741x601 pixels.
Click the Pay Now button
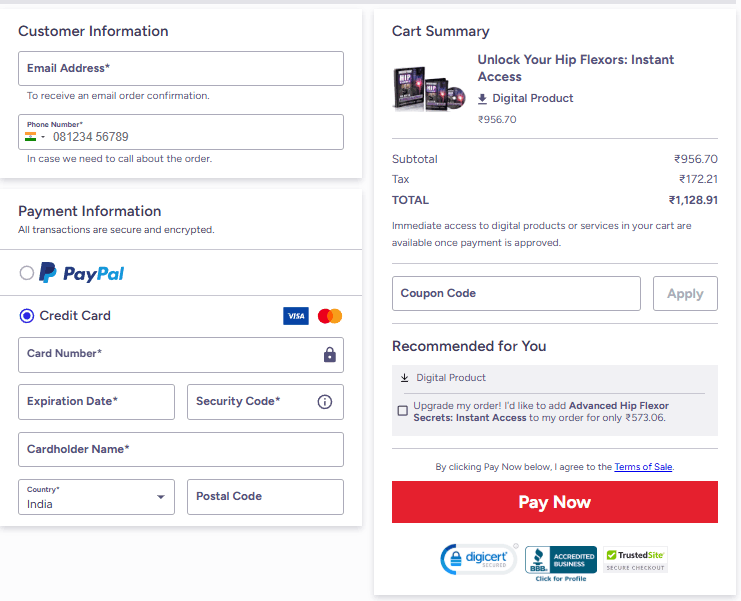(555, 502)
